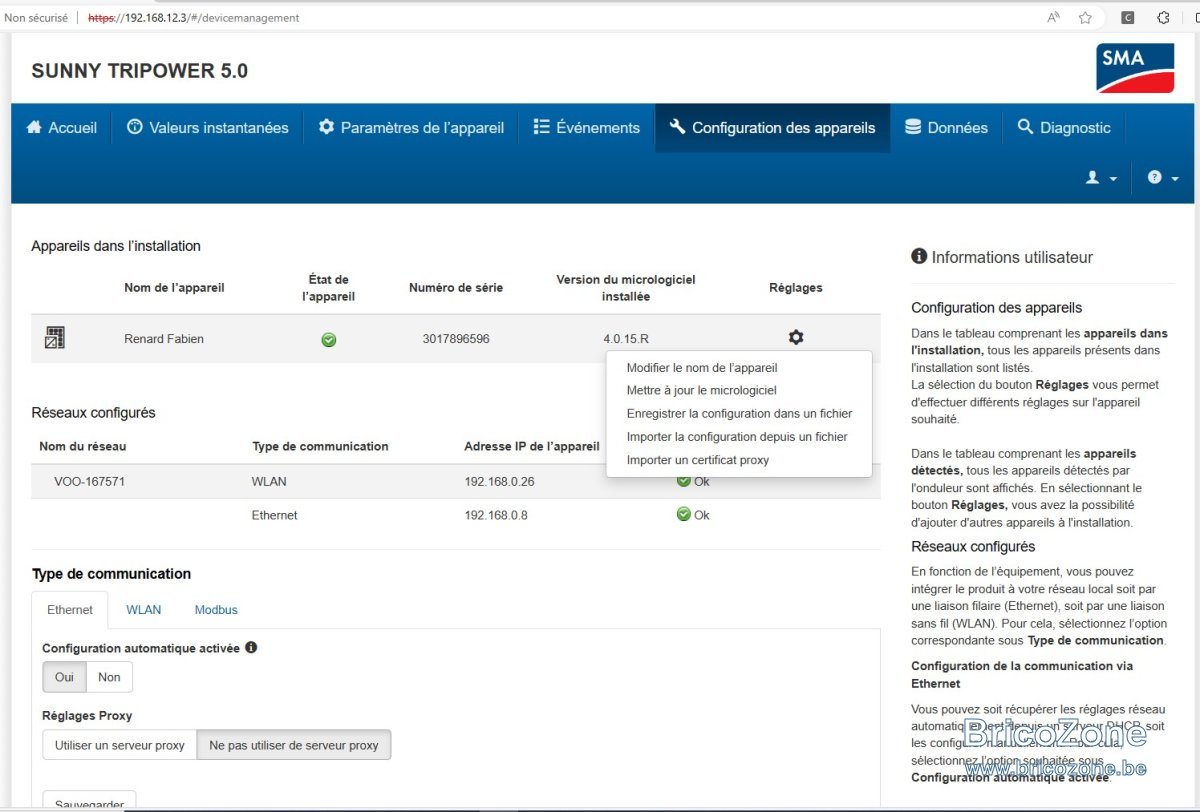Click Ethernet cell in the networks table
The width and height of the screenshot is (1200, 812).
(x=275, y=516)
